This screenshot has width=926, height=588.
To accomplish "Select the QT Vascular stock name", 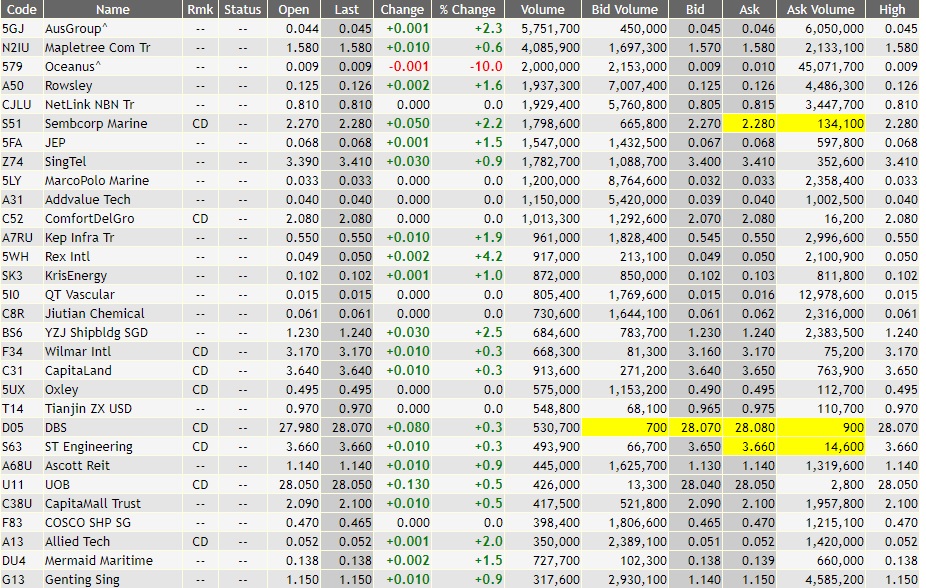I will tap(80, 295).
